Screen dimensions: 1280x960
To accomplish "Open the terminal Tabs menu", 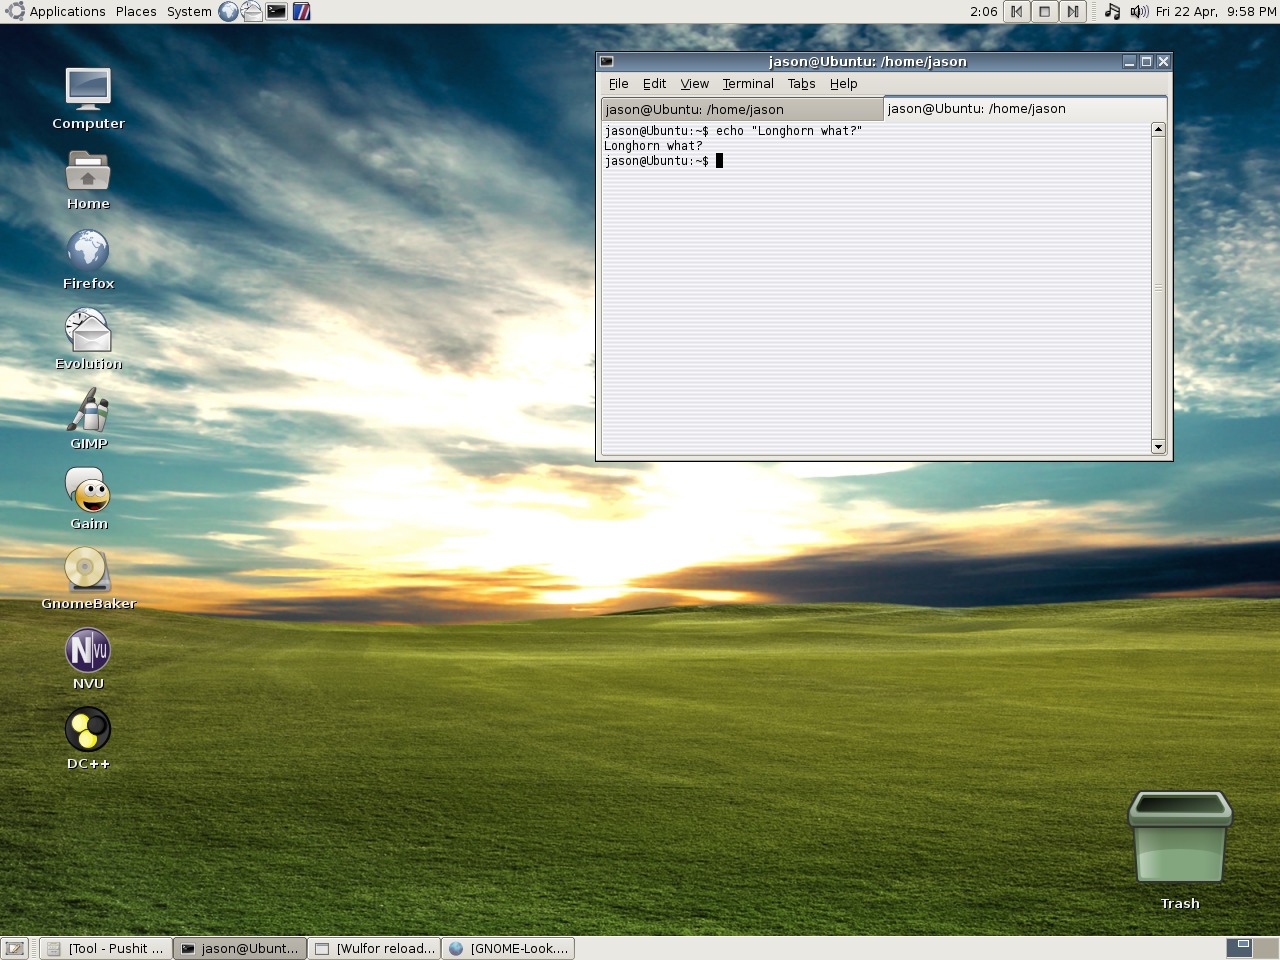I will coord(801,84).
